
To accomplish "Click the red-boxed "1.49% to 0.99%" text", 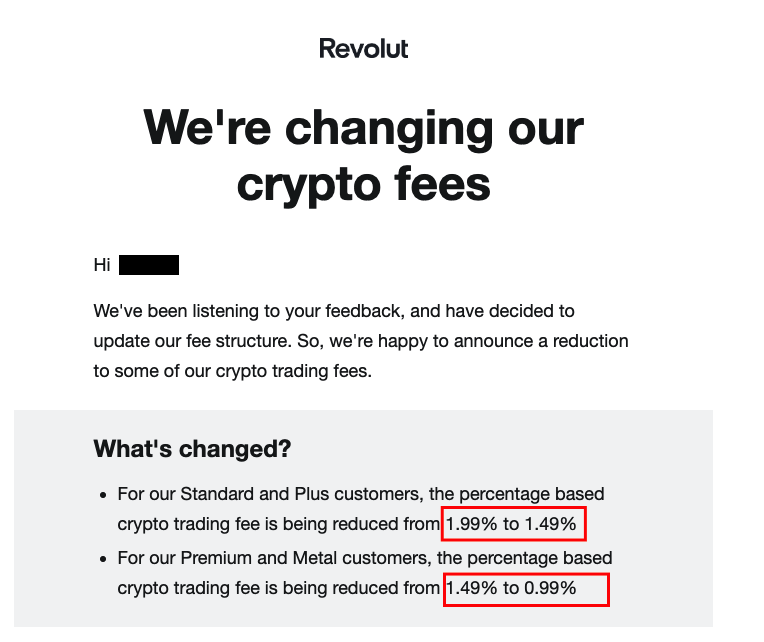I will tap(511, 588).
